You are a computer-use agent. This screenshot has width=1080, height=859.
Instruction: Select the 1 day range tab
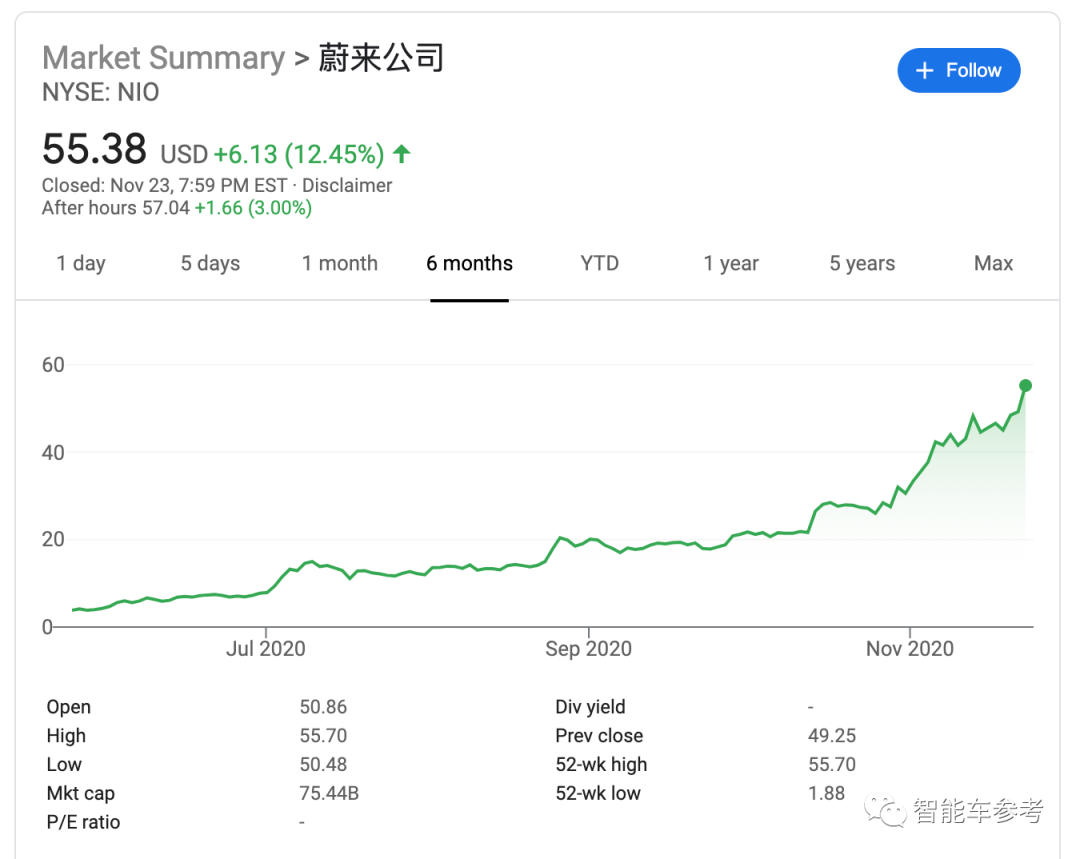pyautogui.click(x=81, y=264)
